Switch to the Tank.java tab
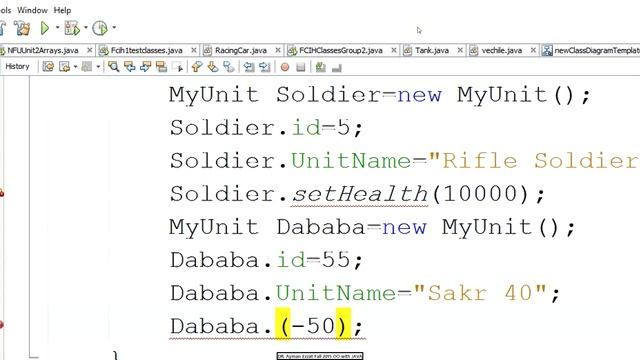Viewport: 640px width, 360px height. tap(431, 51)
